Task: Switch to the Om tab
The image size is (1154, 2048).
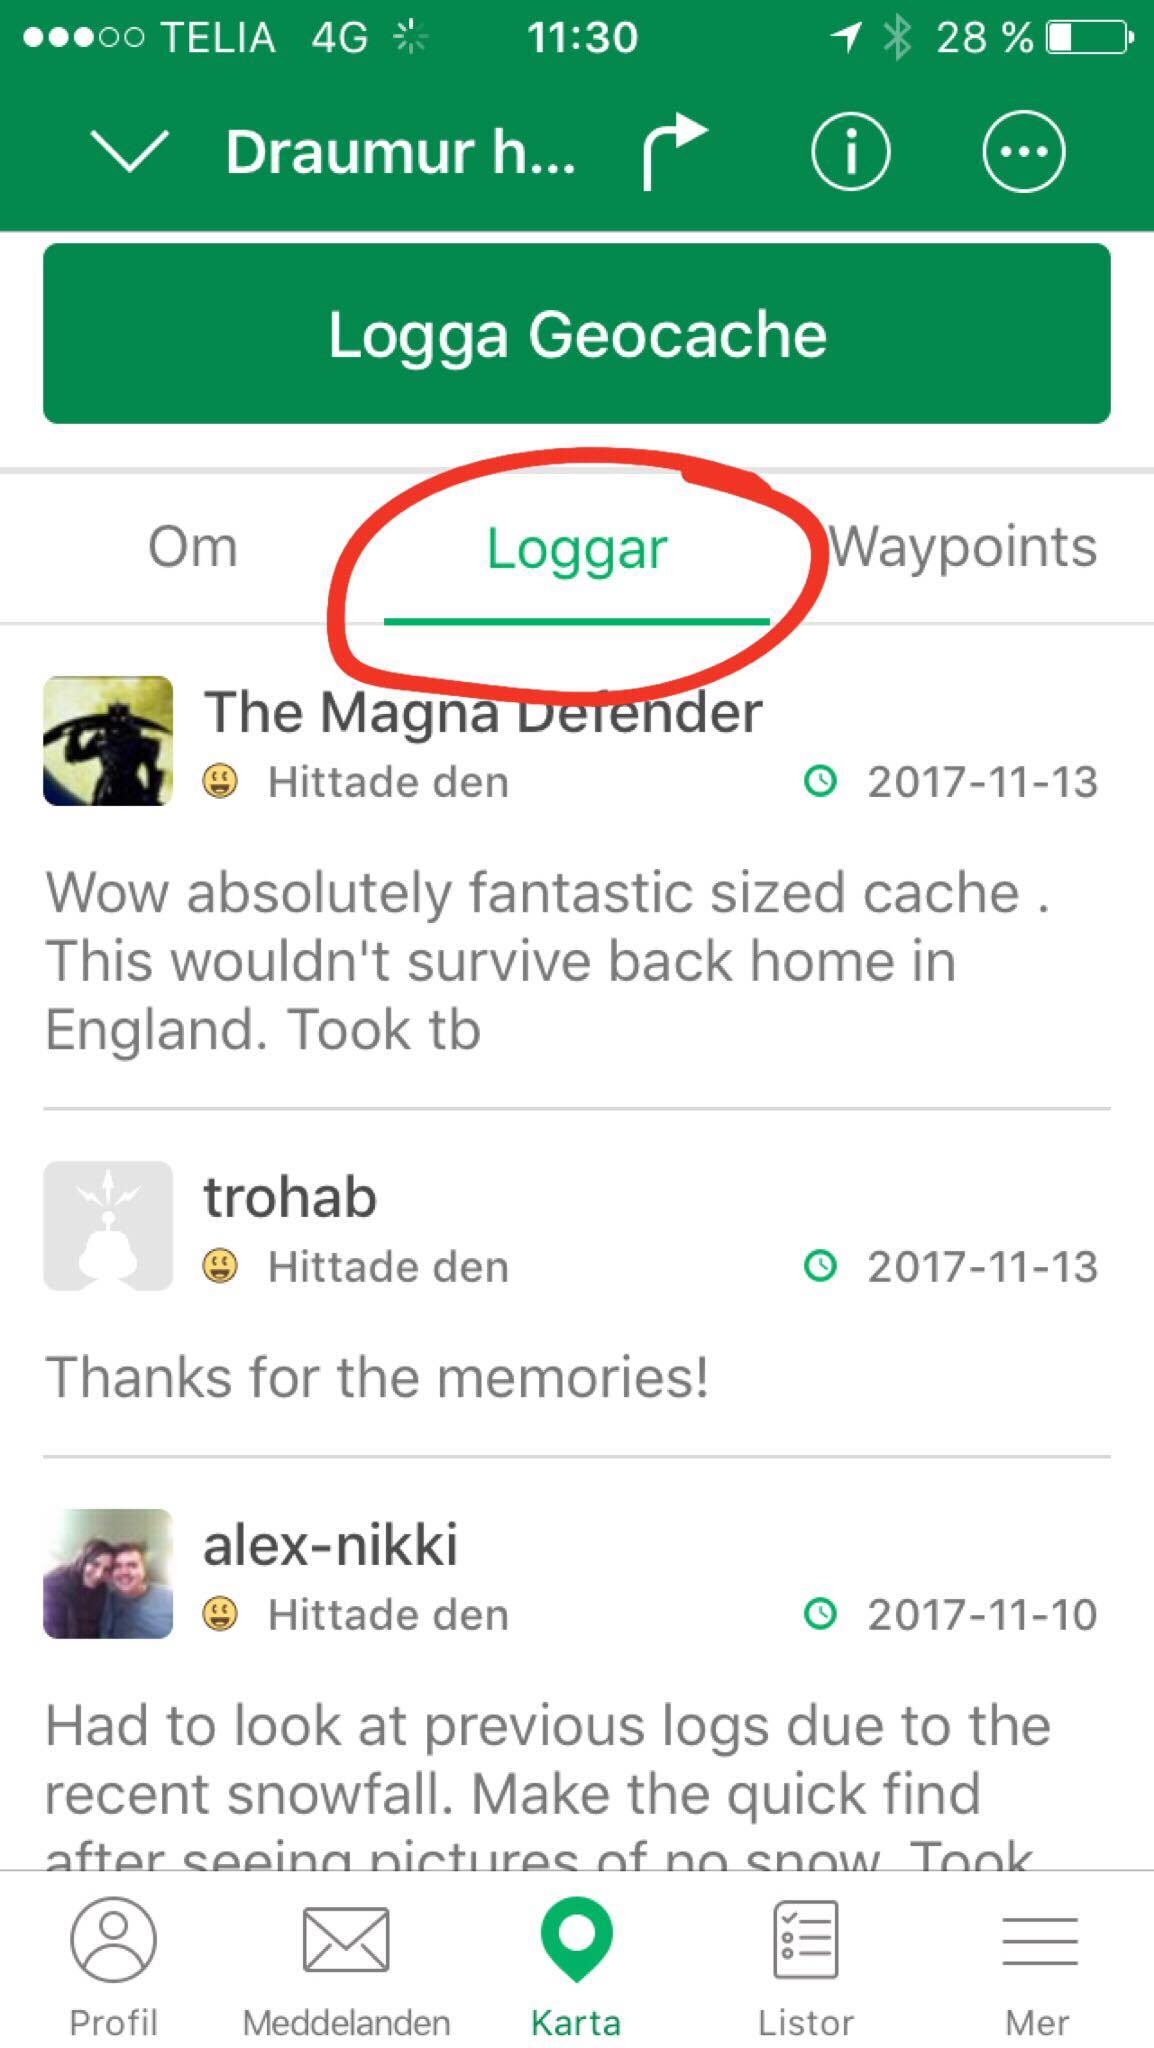Action: click(193, 547)
